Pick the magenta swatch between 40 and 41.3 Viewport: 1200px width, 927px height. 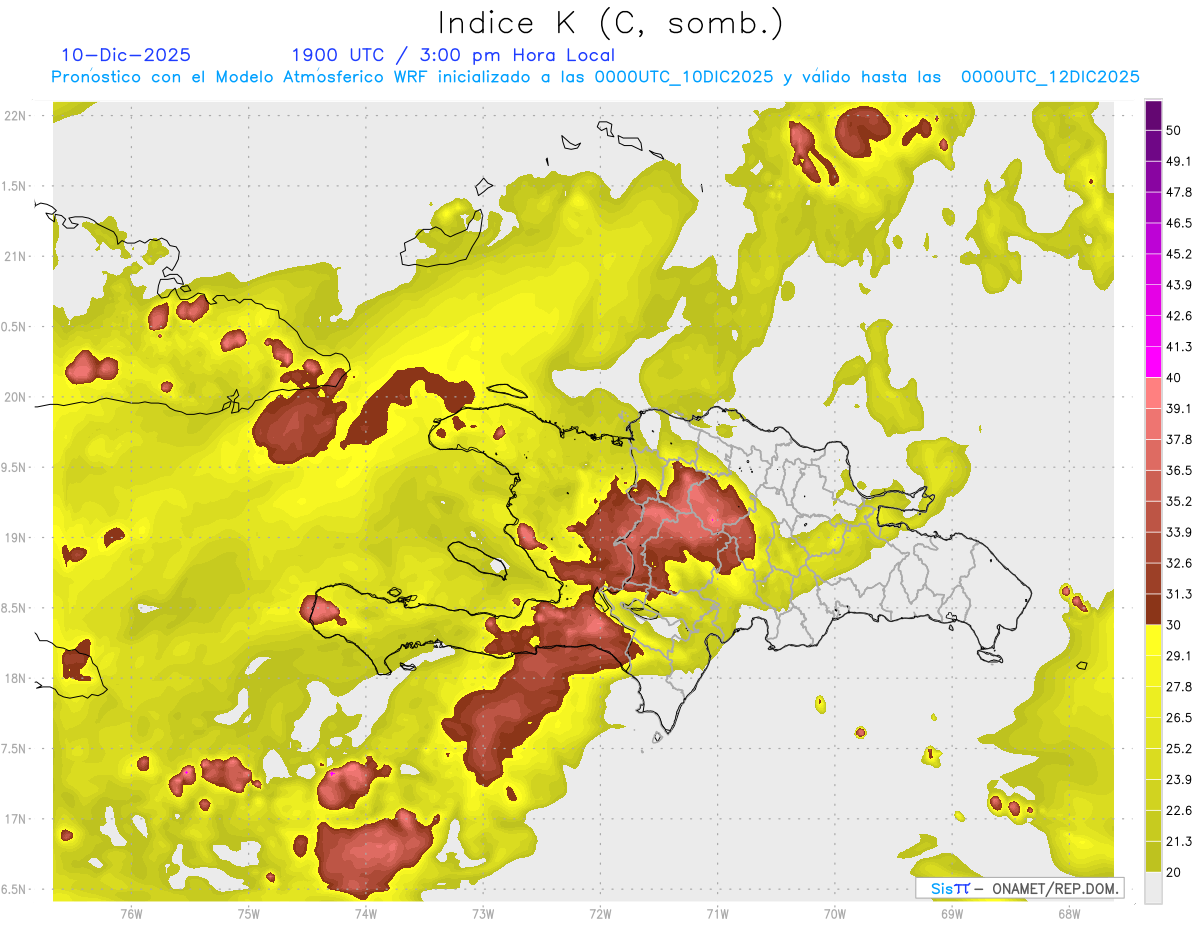[1153, 362]
